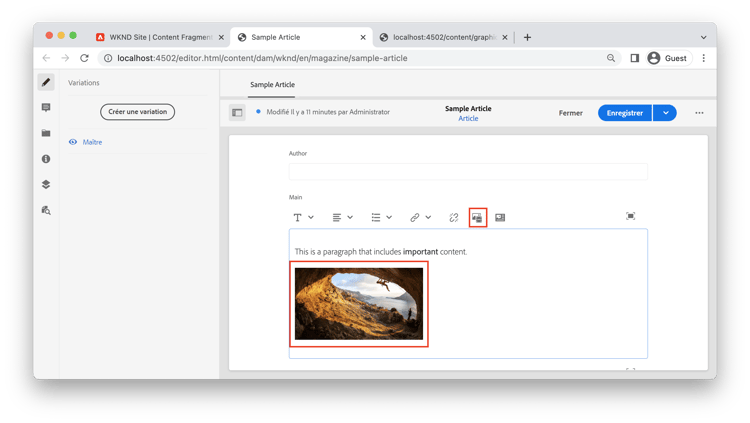750x423 pixels.
Task: Open the list formatting tool
Action: pos(376,218)
